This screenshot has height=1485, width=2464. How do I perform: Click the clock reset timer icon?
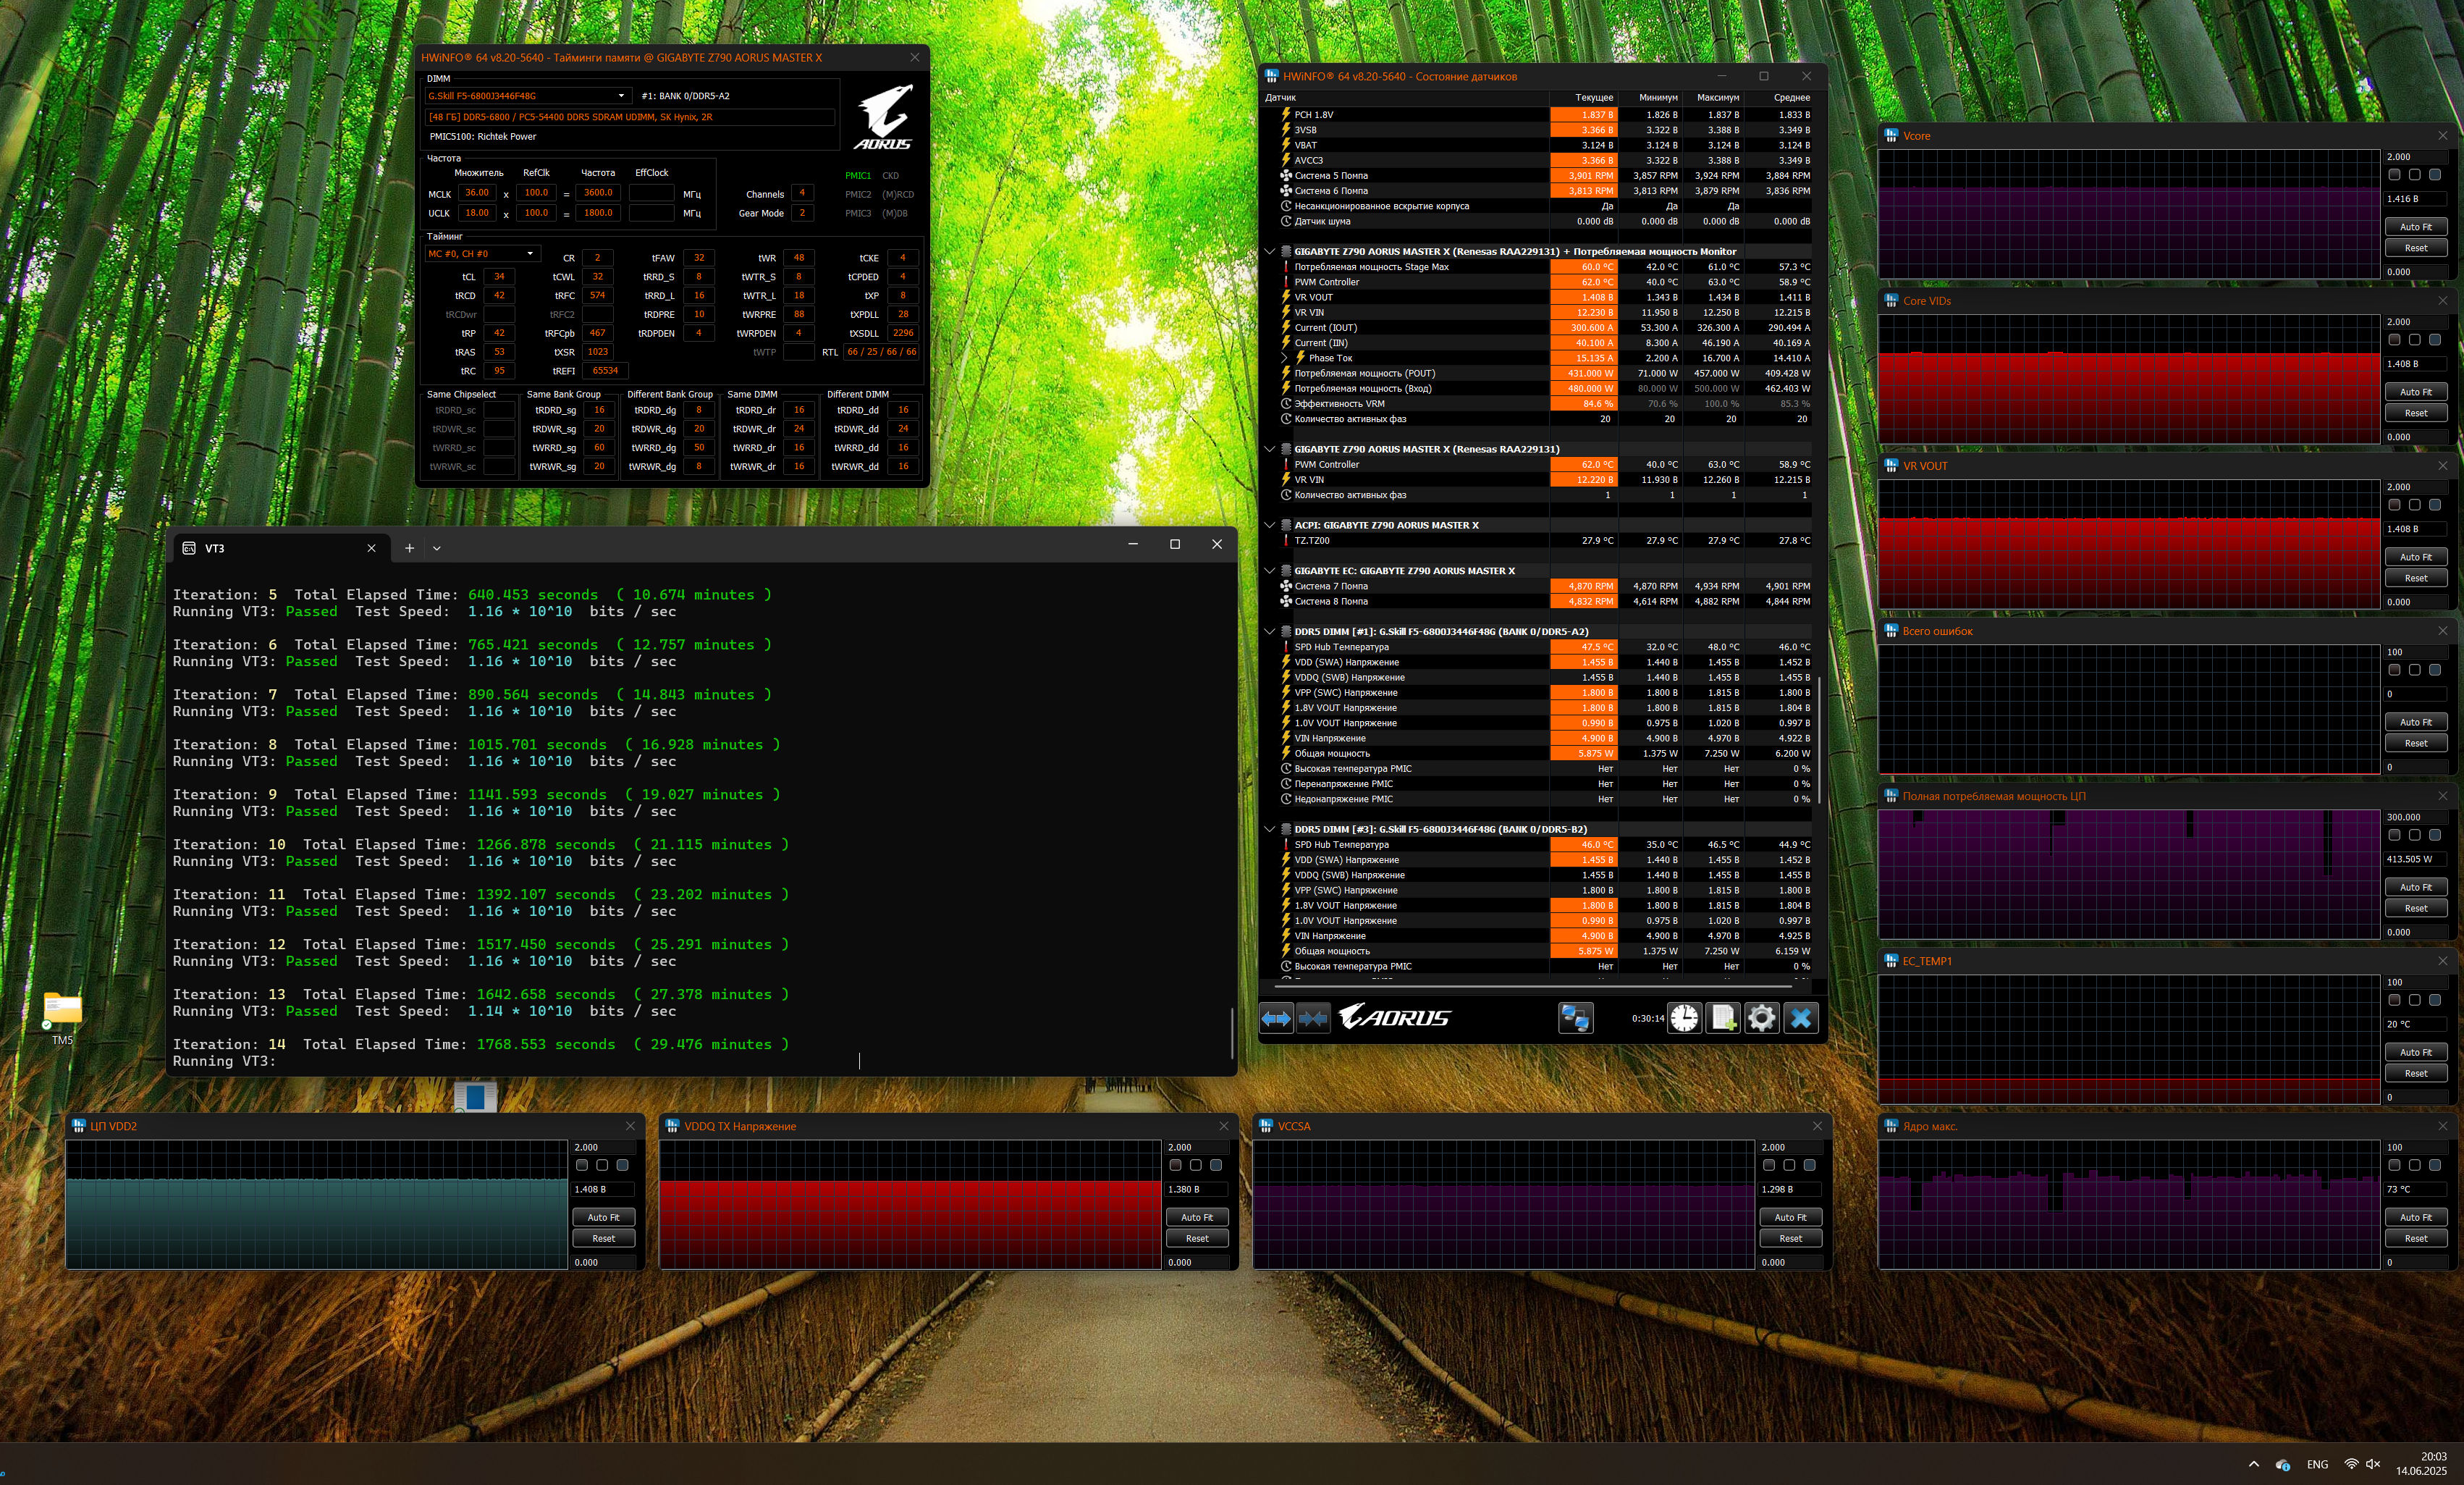[1684, 1018]
